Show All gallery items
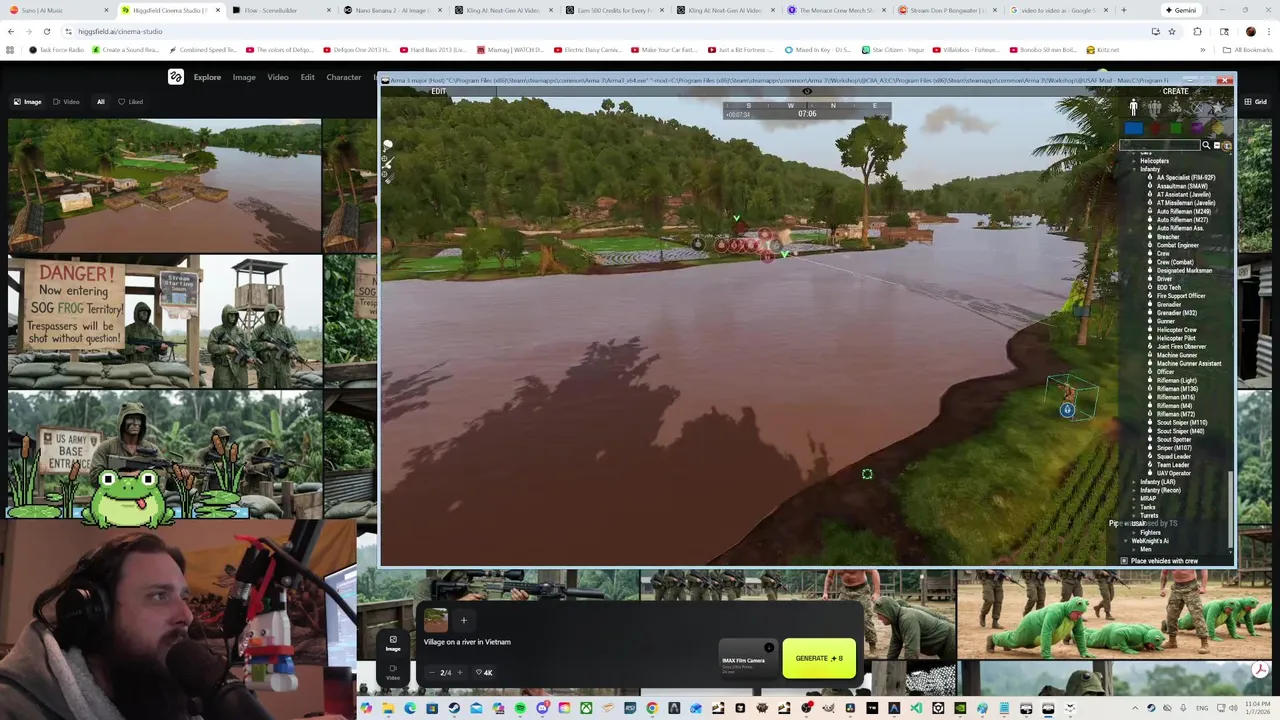The height and width of the screenshot is (720, 1280). point(100,101)
